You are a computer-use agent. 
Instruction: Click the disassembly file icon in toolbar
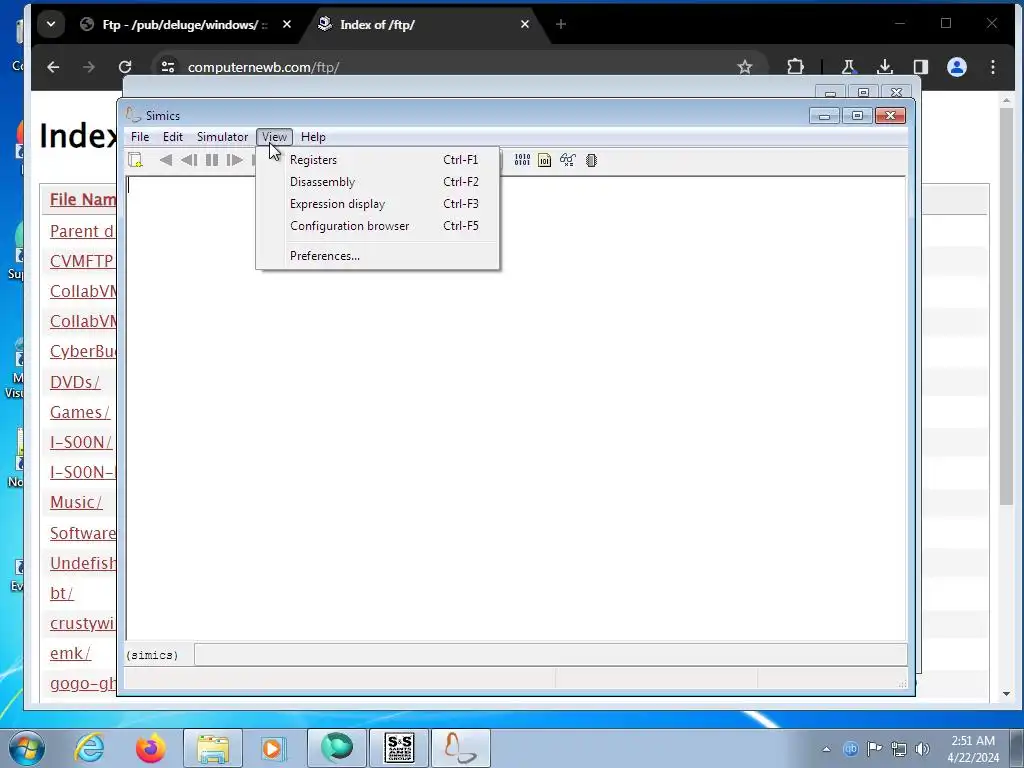tap(545, 160)
